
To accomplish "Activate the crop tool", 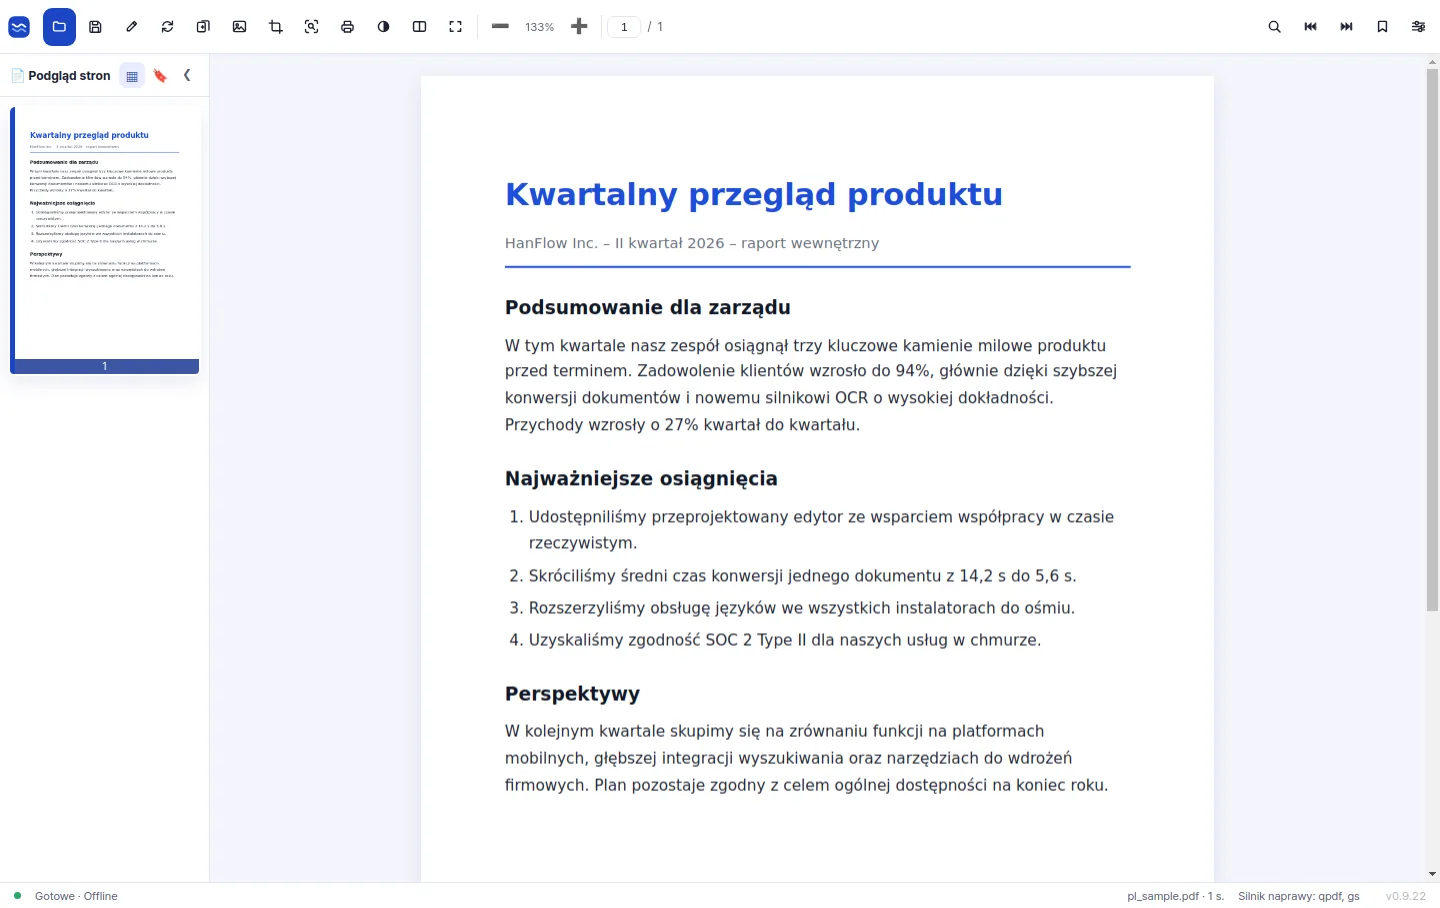I will 275,27.
